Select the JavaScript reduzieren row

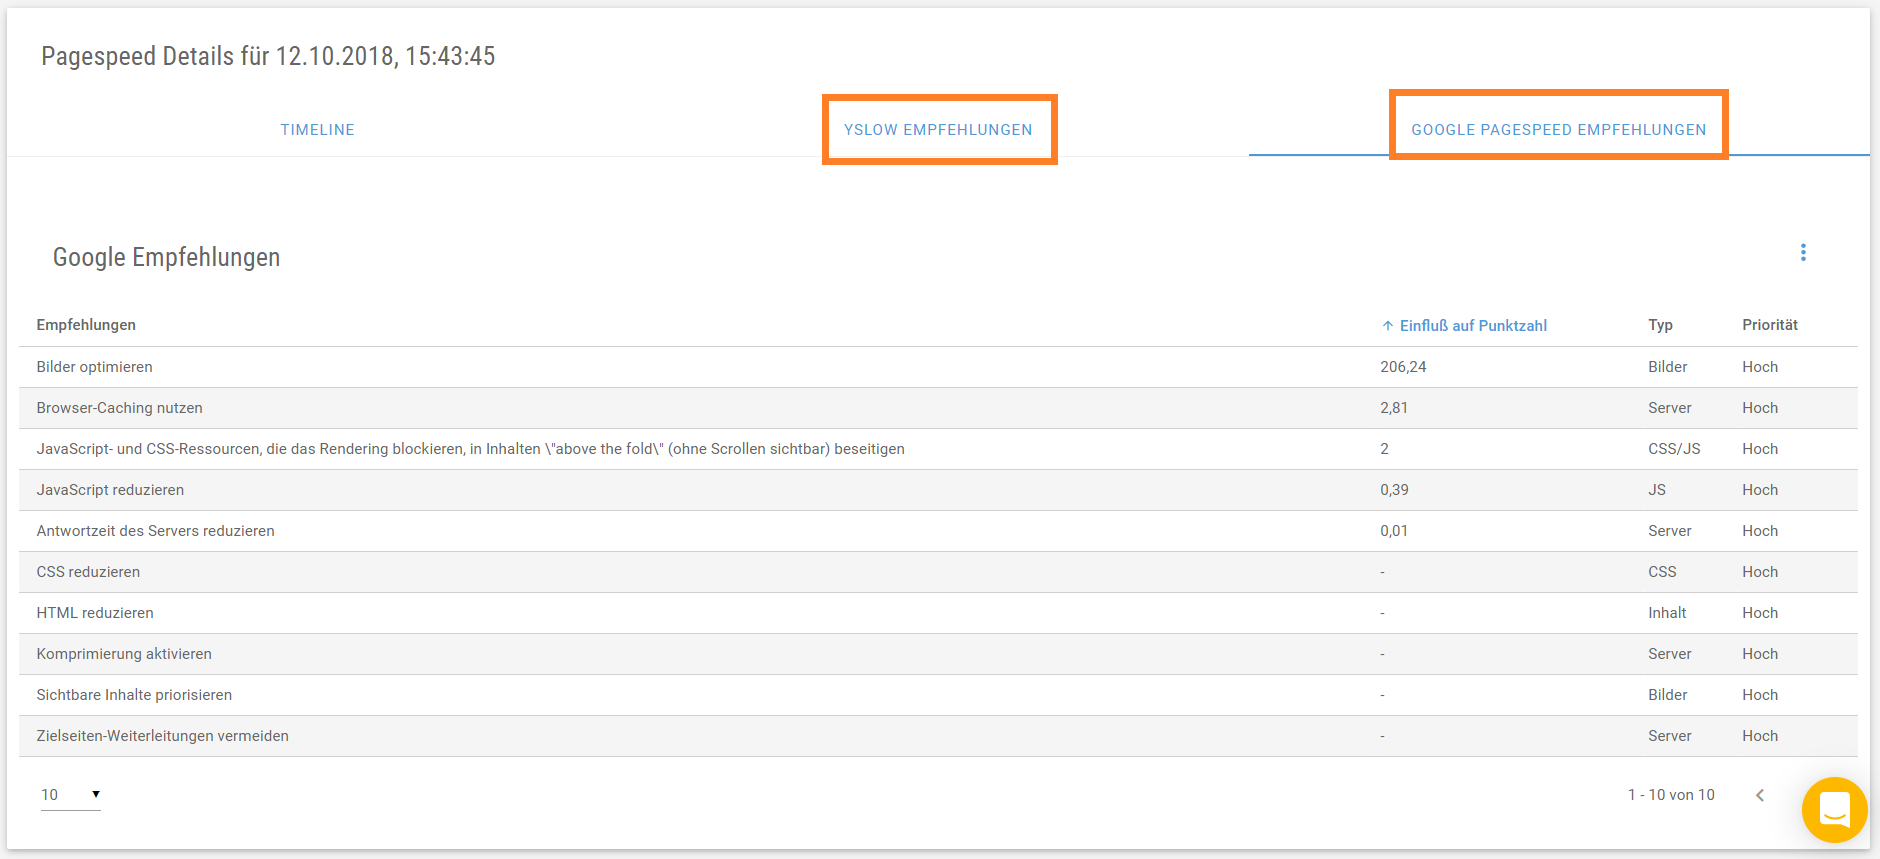coord(938,490)
